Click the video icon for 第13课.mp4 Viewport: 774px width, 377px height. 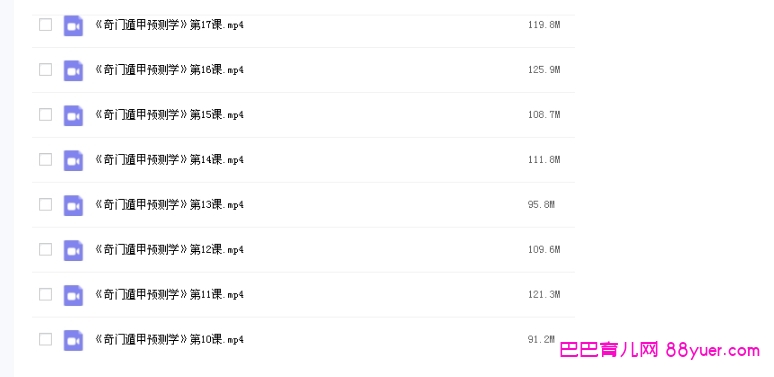point(73,205)
